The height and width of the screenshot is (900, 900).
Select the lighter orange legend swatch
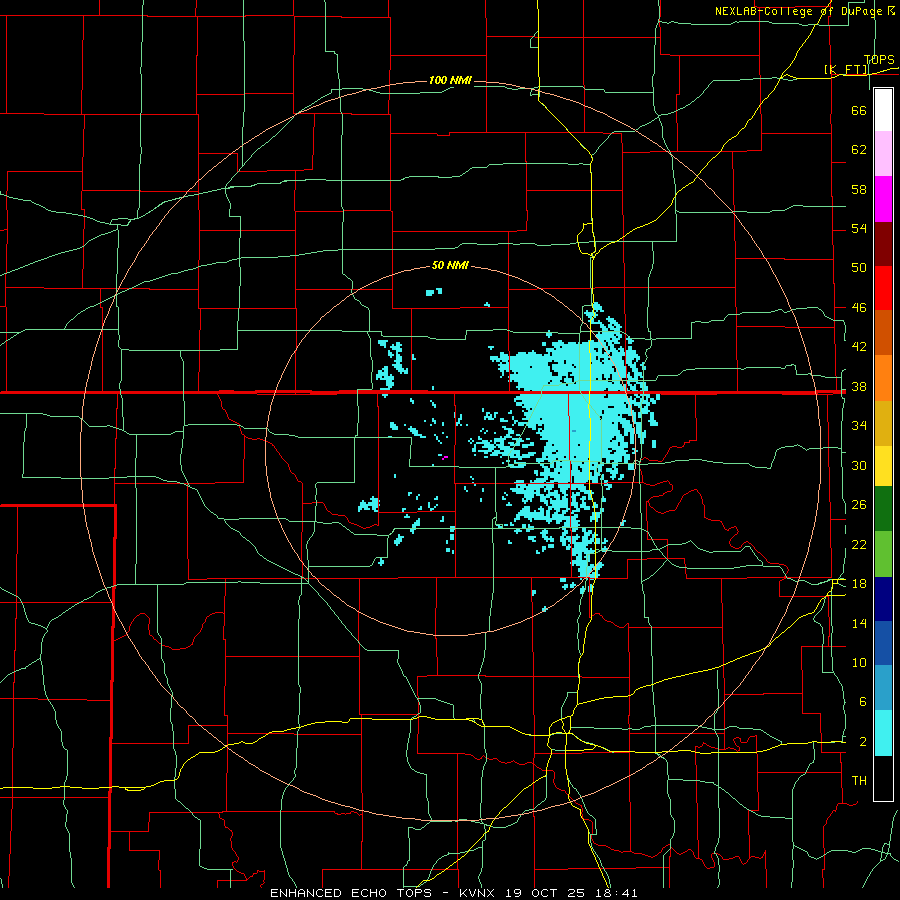coord(883,378)
